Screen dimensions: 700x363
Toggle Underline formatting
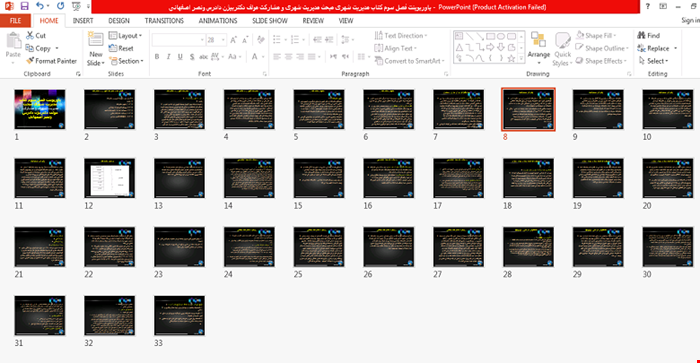(180, 57)
